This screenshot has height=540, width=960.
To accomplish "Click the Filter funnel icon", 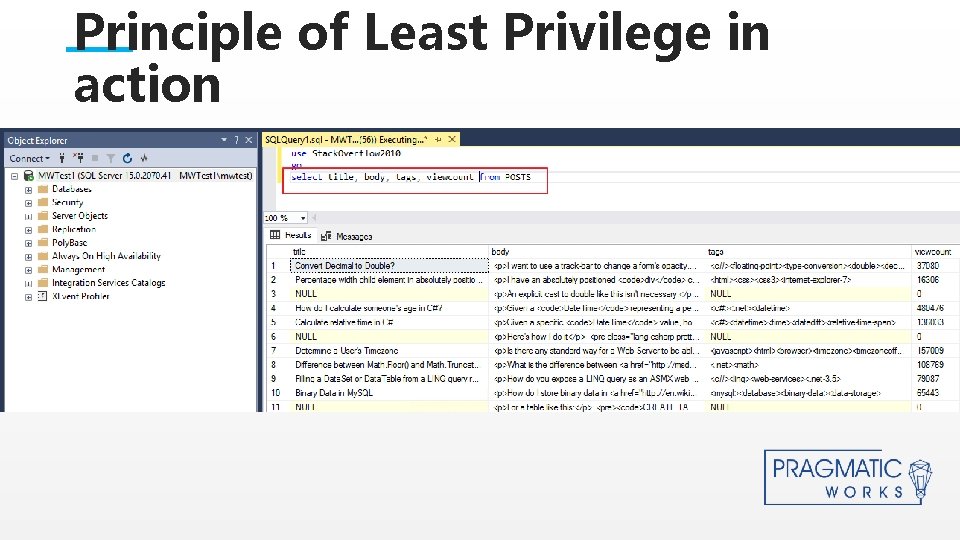I will (x=111, y=158).
